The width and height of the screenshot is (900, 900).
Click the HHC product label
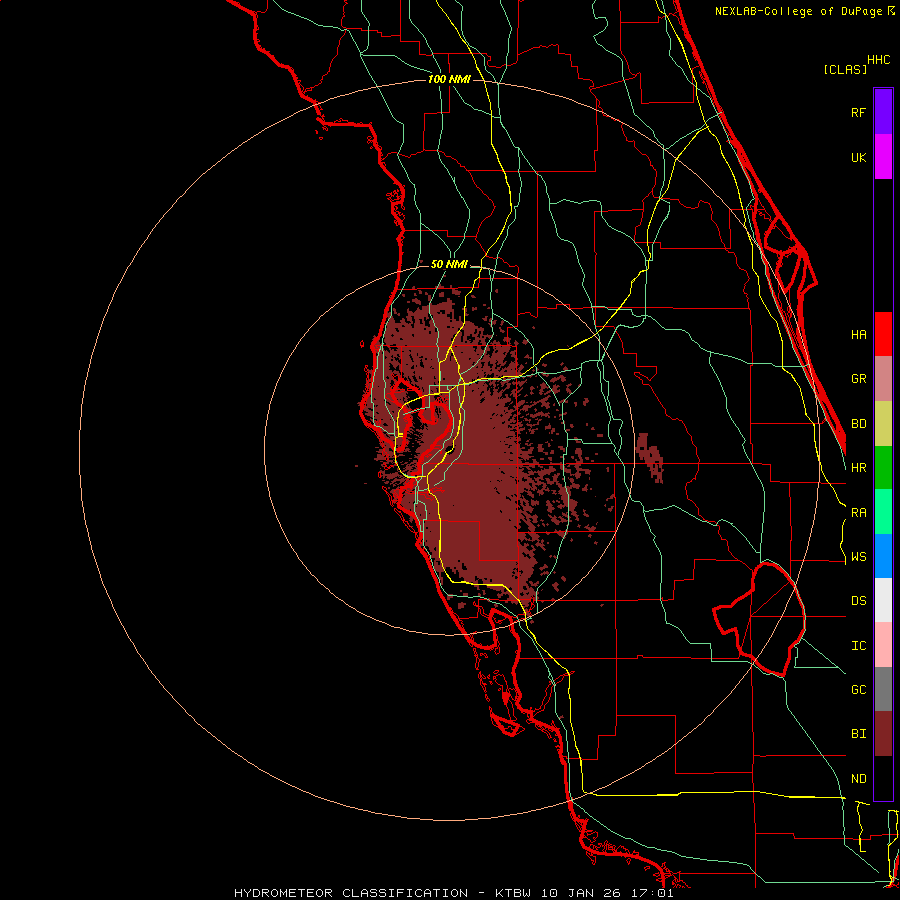click(878, 60)
